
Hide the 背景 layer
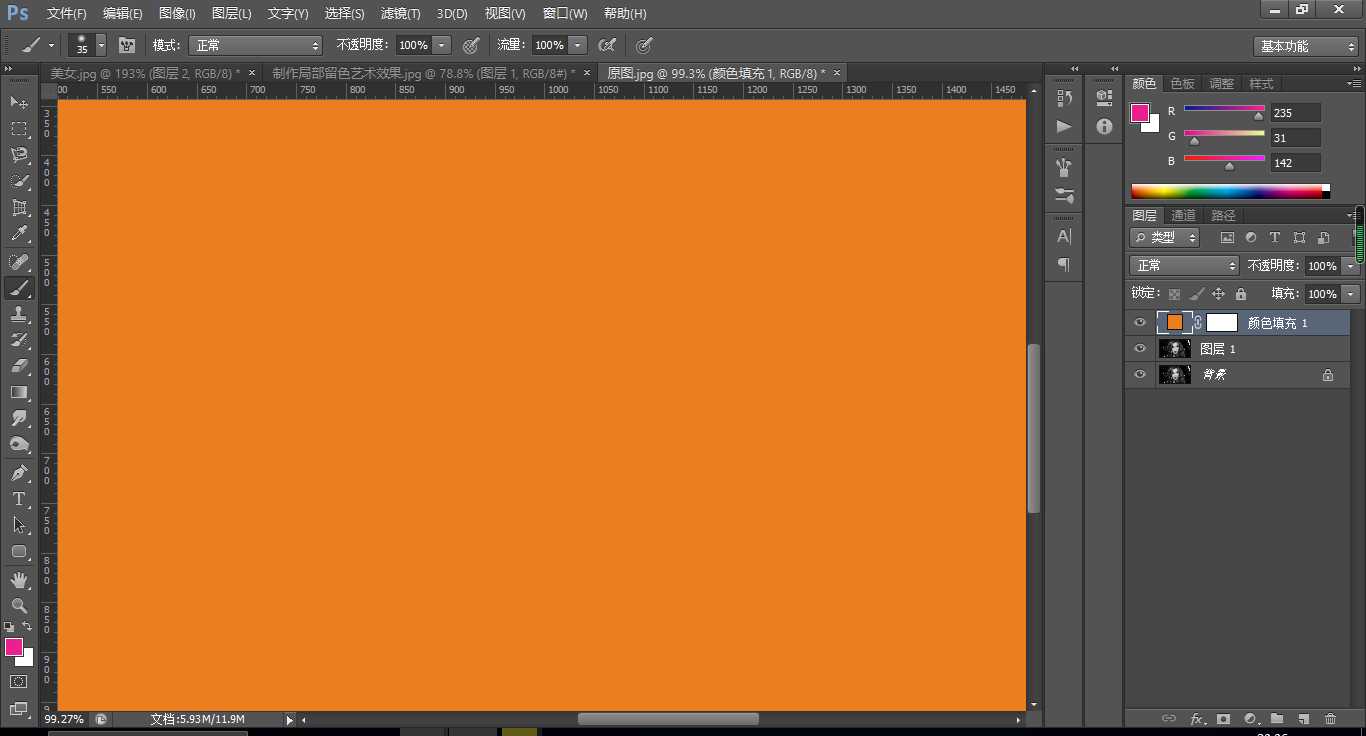[x=1139, y=375]
